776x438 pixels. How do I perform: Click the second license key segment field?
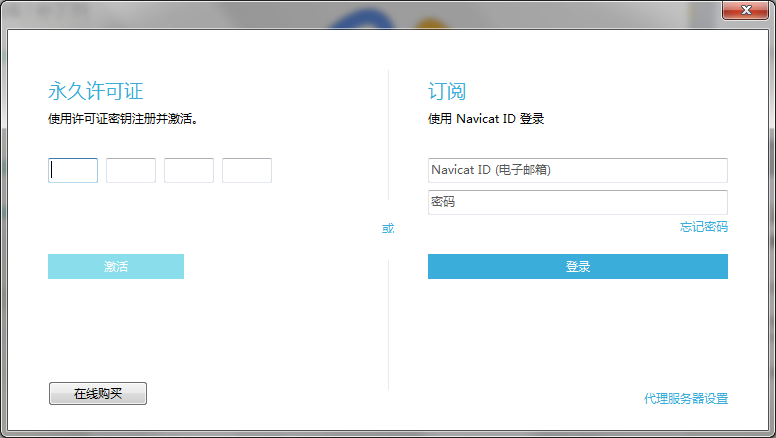tap(131, 170)
